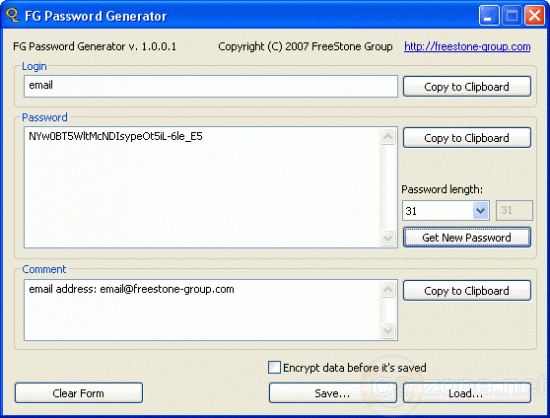Click the Save... button

(x=333, y=393)
